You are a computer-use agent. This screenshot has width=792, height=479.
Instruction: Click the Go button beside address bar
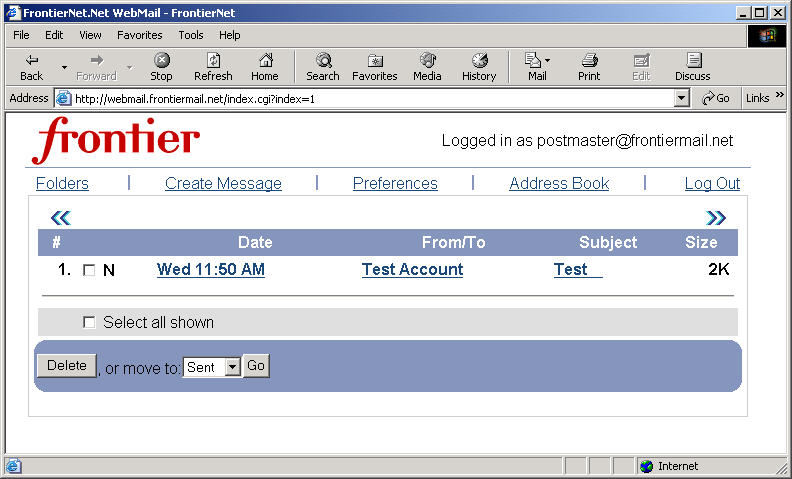[x=716, y=98]
